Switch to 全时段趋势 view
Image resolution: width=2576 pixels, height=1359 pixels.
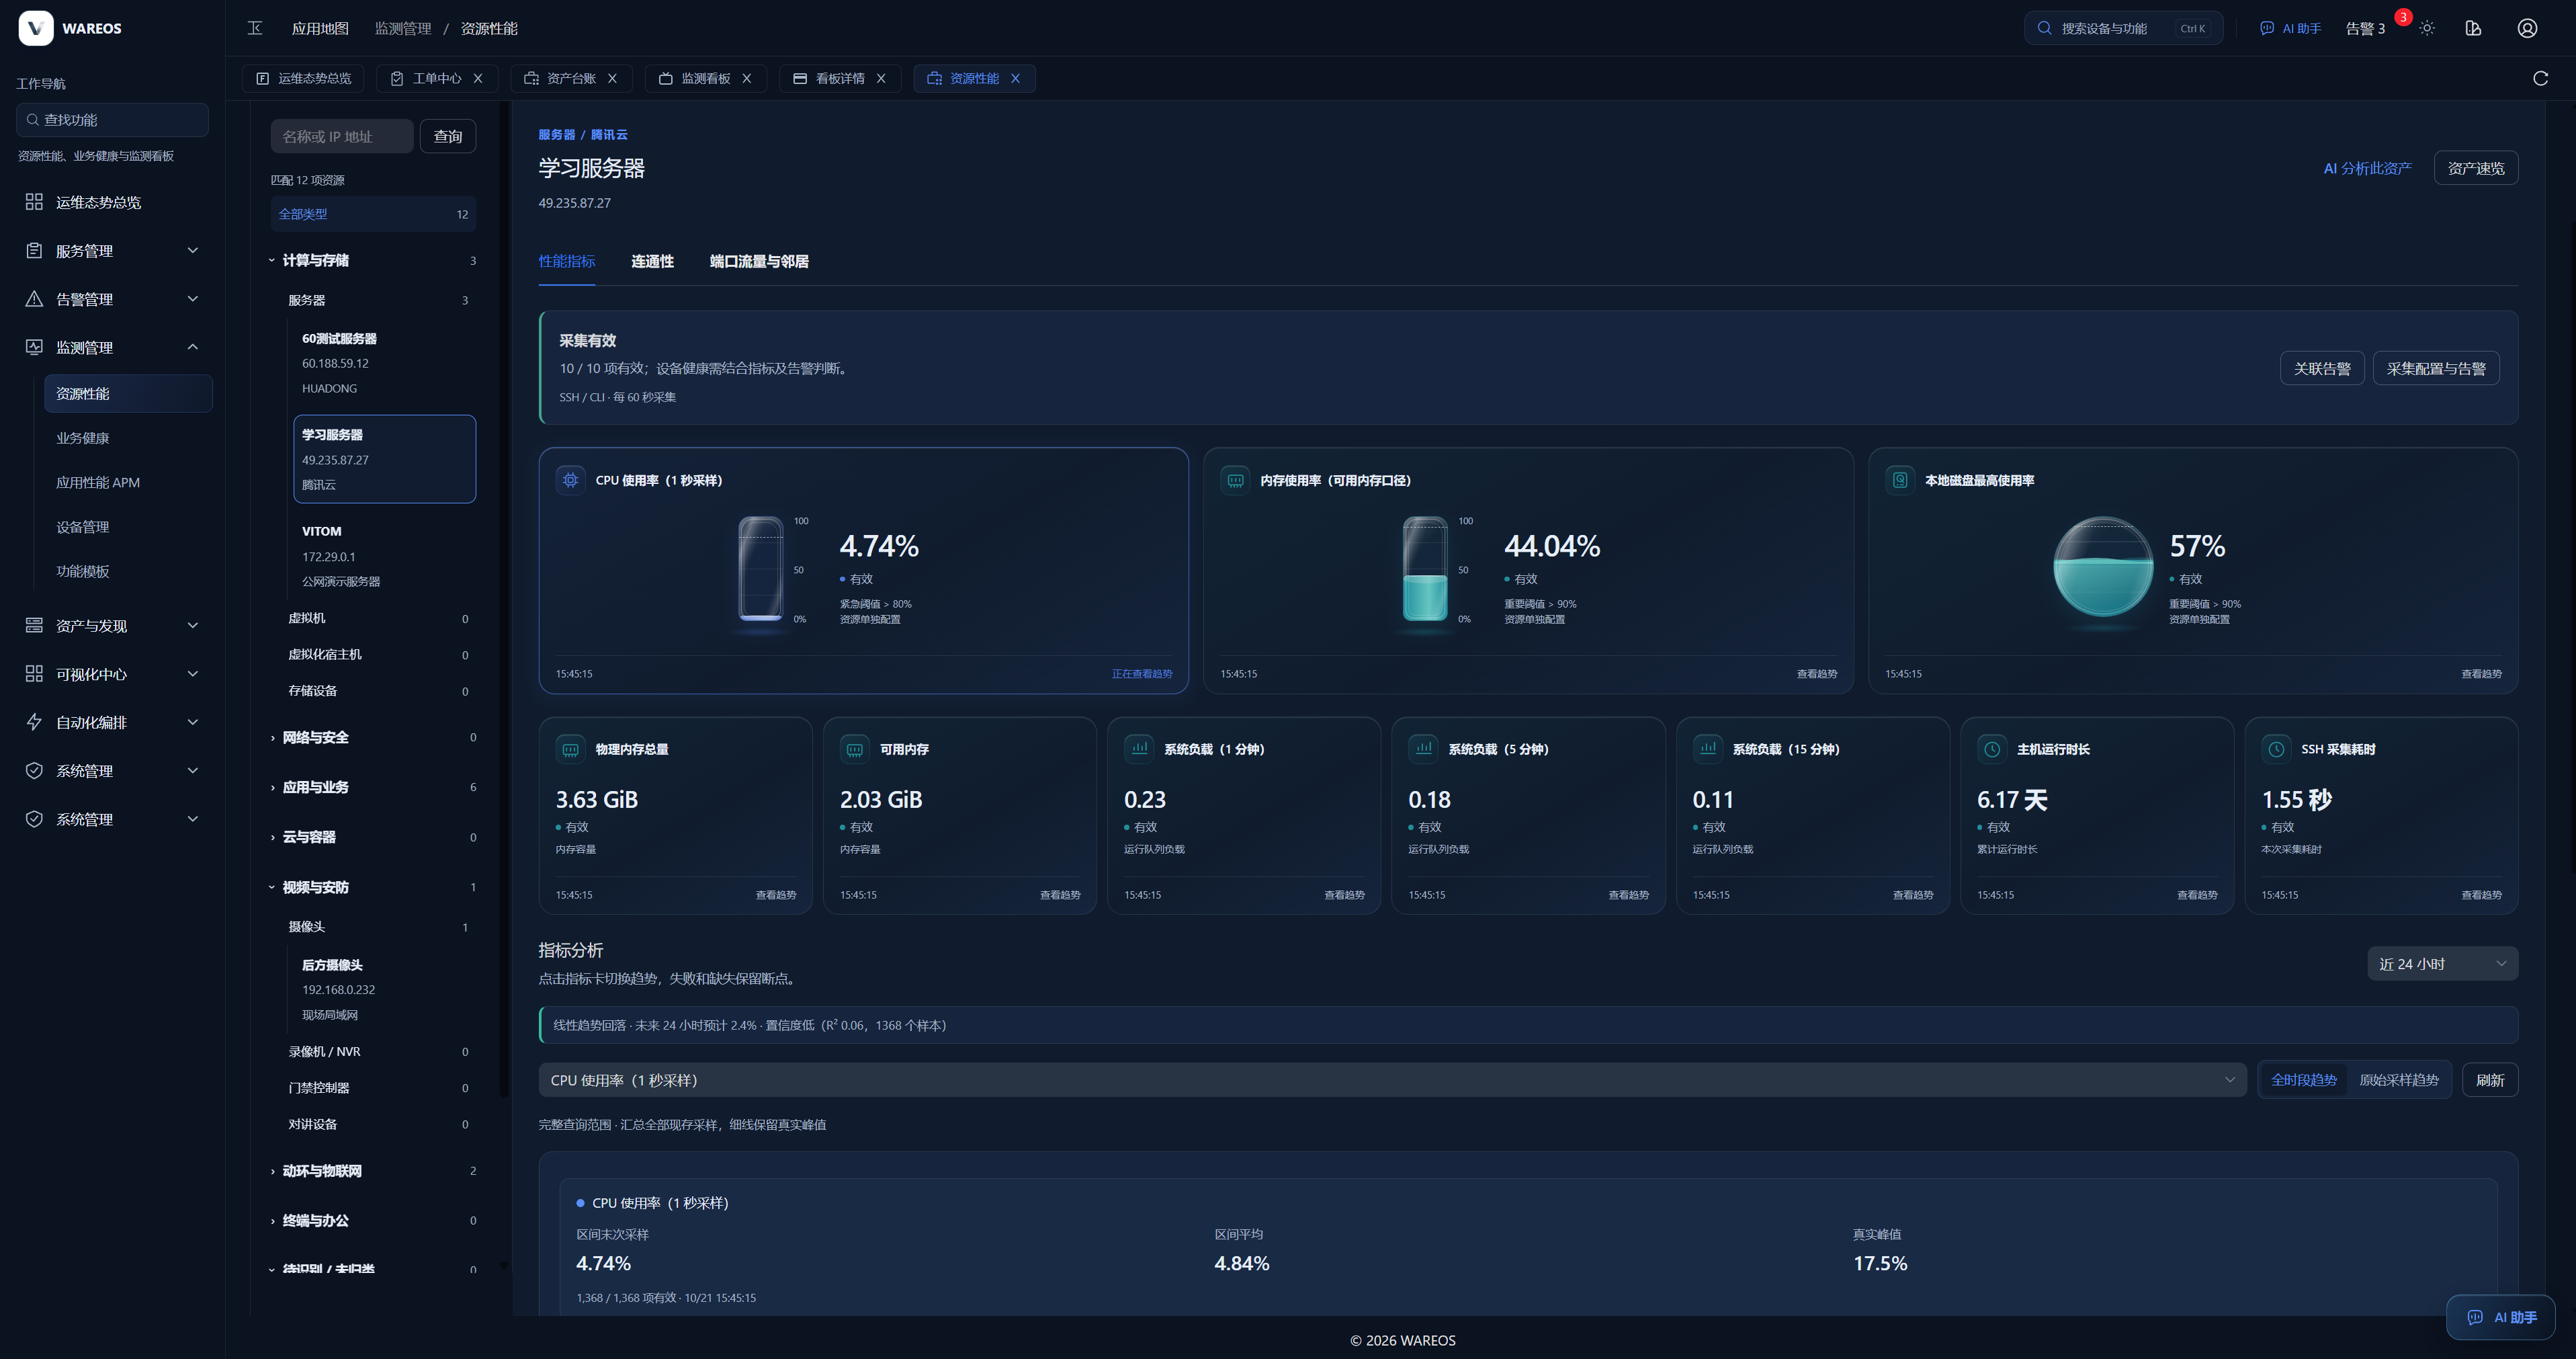[x=2303, y=1080]
